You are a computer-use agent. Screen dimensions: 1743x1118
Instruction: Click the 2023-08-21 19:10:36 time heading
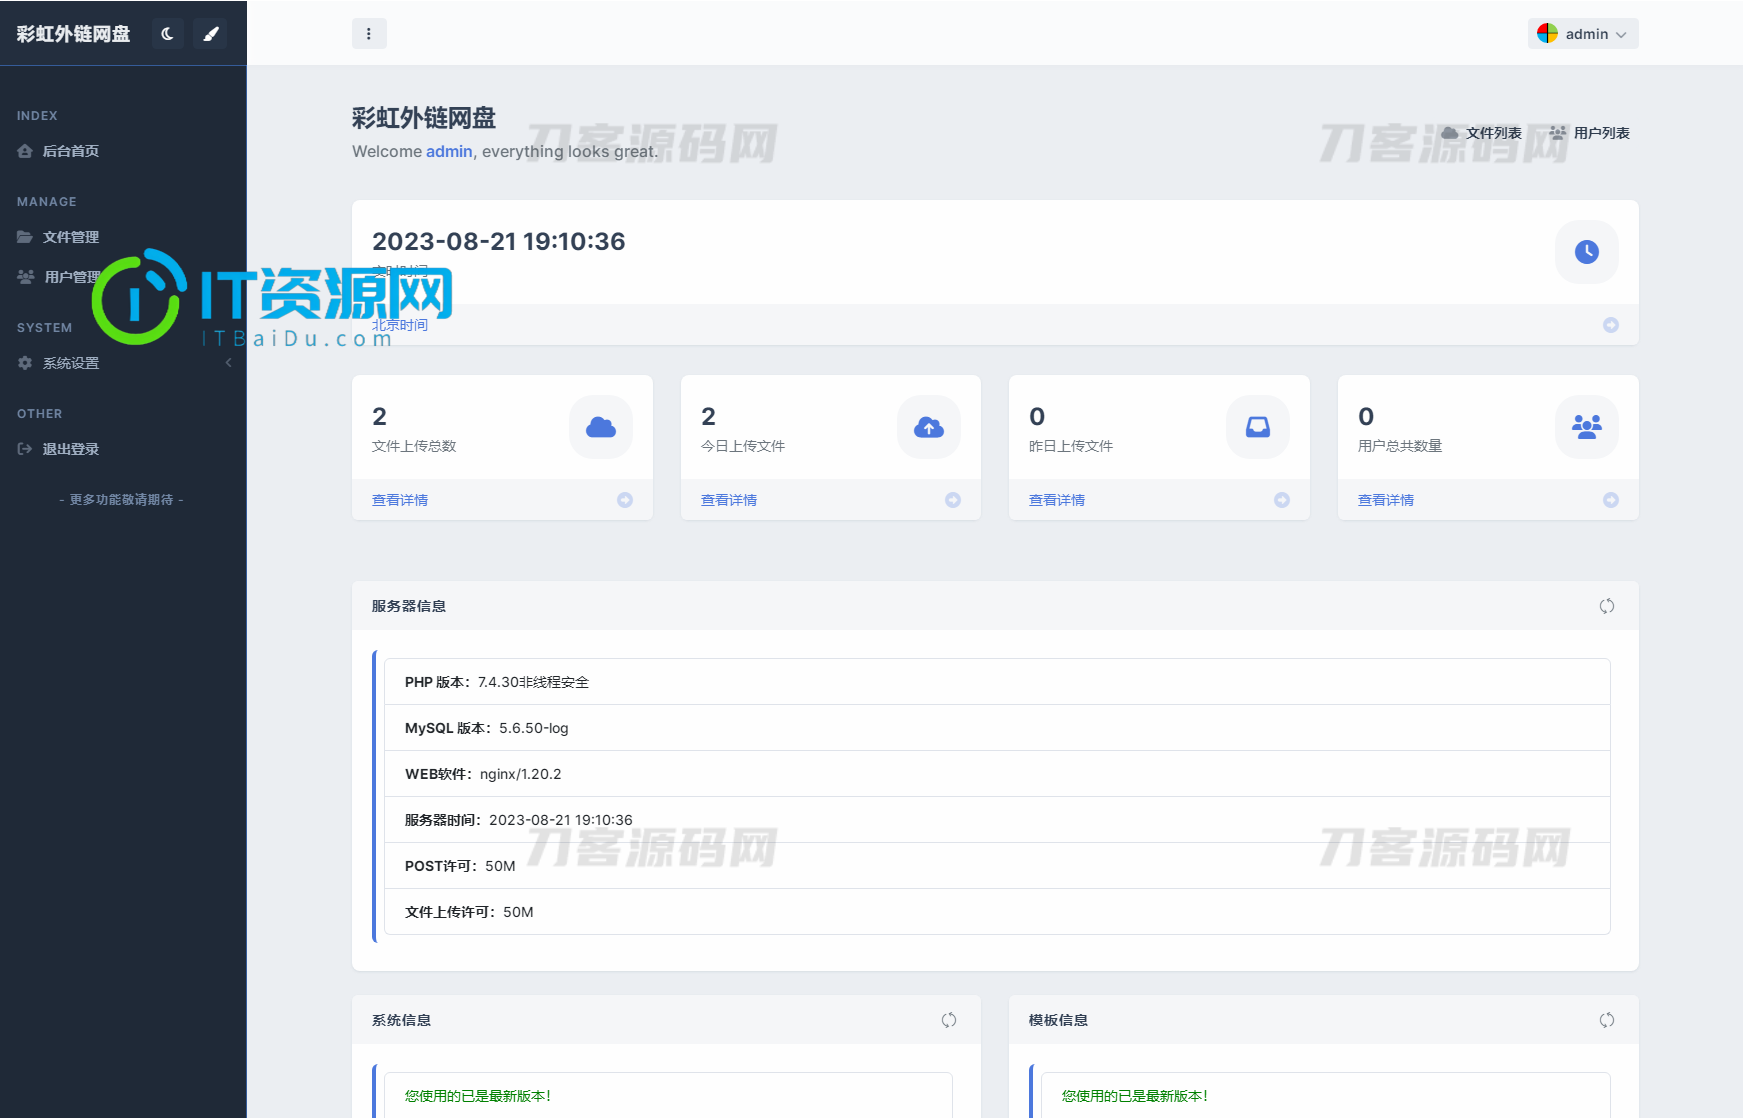pyautogui.click(x=499, y=242)
